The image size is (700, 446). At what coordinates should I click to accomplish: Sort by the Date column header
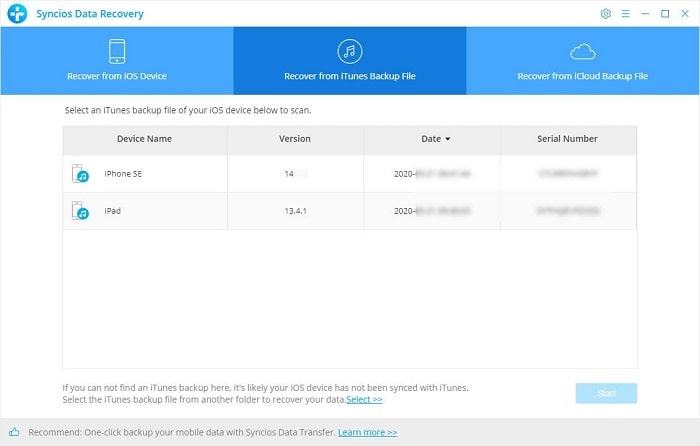tap(431, 139)
